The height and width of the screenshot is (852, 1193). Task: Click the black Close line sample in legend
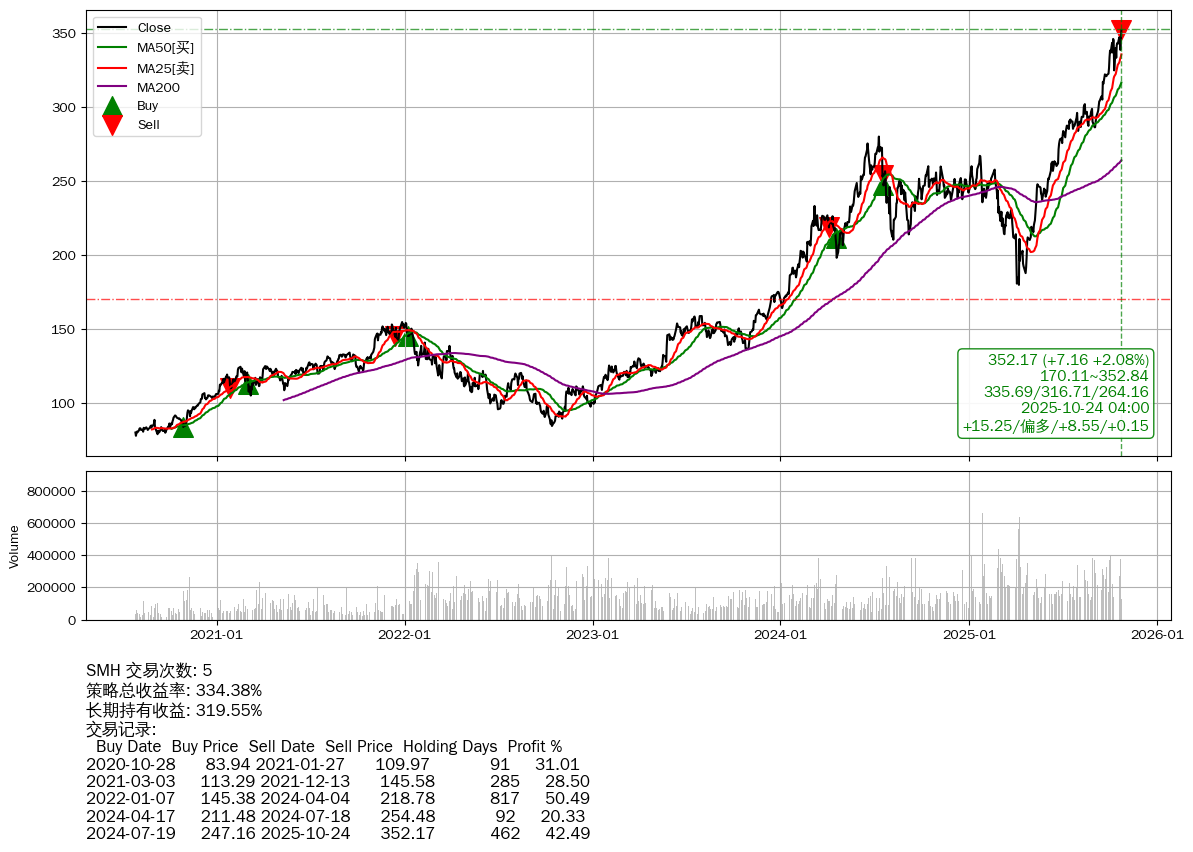tap(113, 28)
